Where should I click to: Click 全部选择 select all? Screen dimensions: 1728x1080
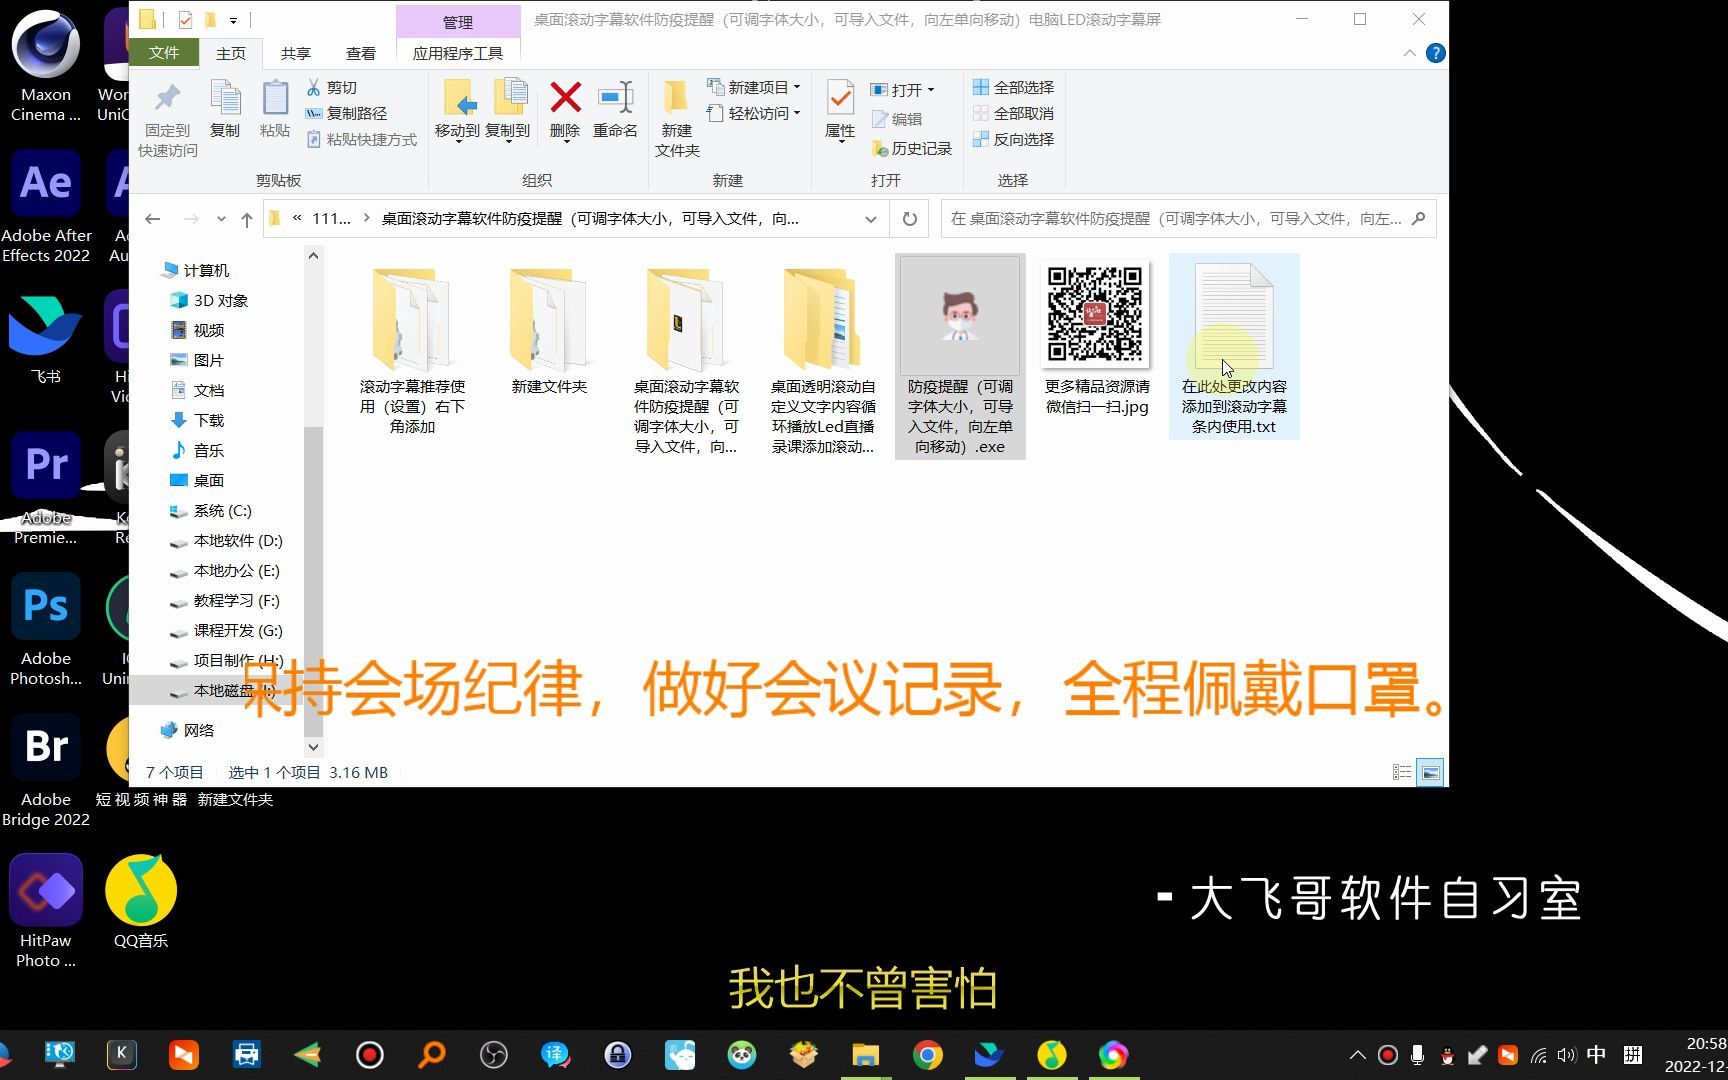pyautogui.click(x=1013, y=88)
